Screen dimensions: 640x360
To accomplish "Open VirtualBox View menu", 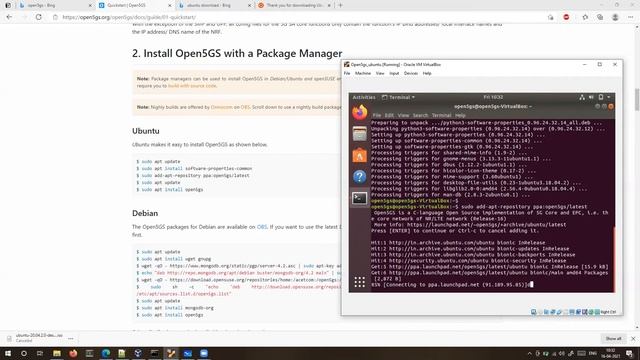I will point(380,73).
